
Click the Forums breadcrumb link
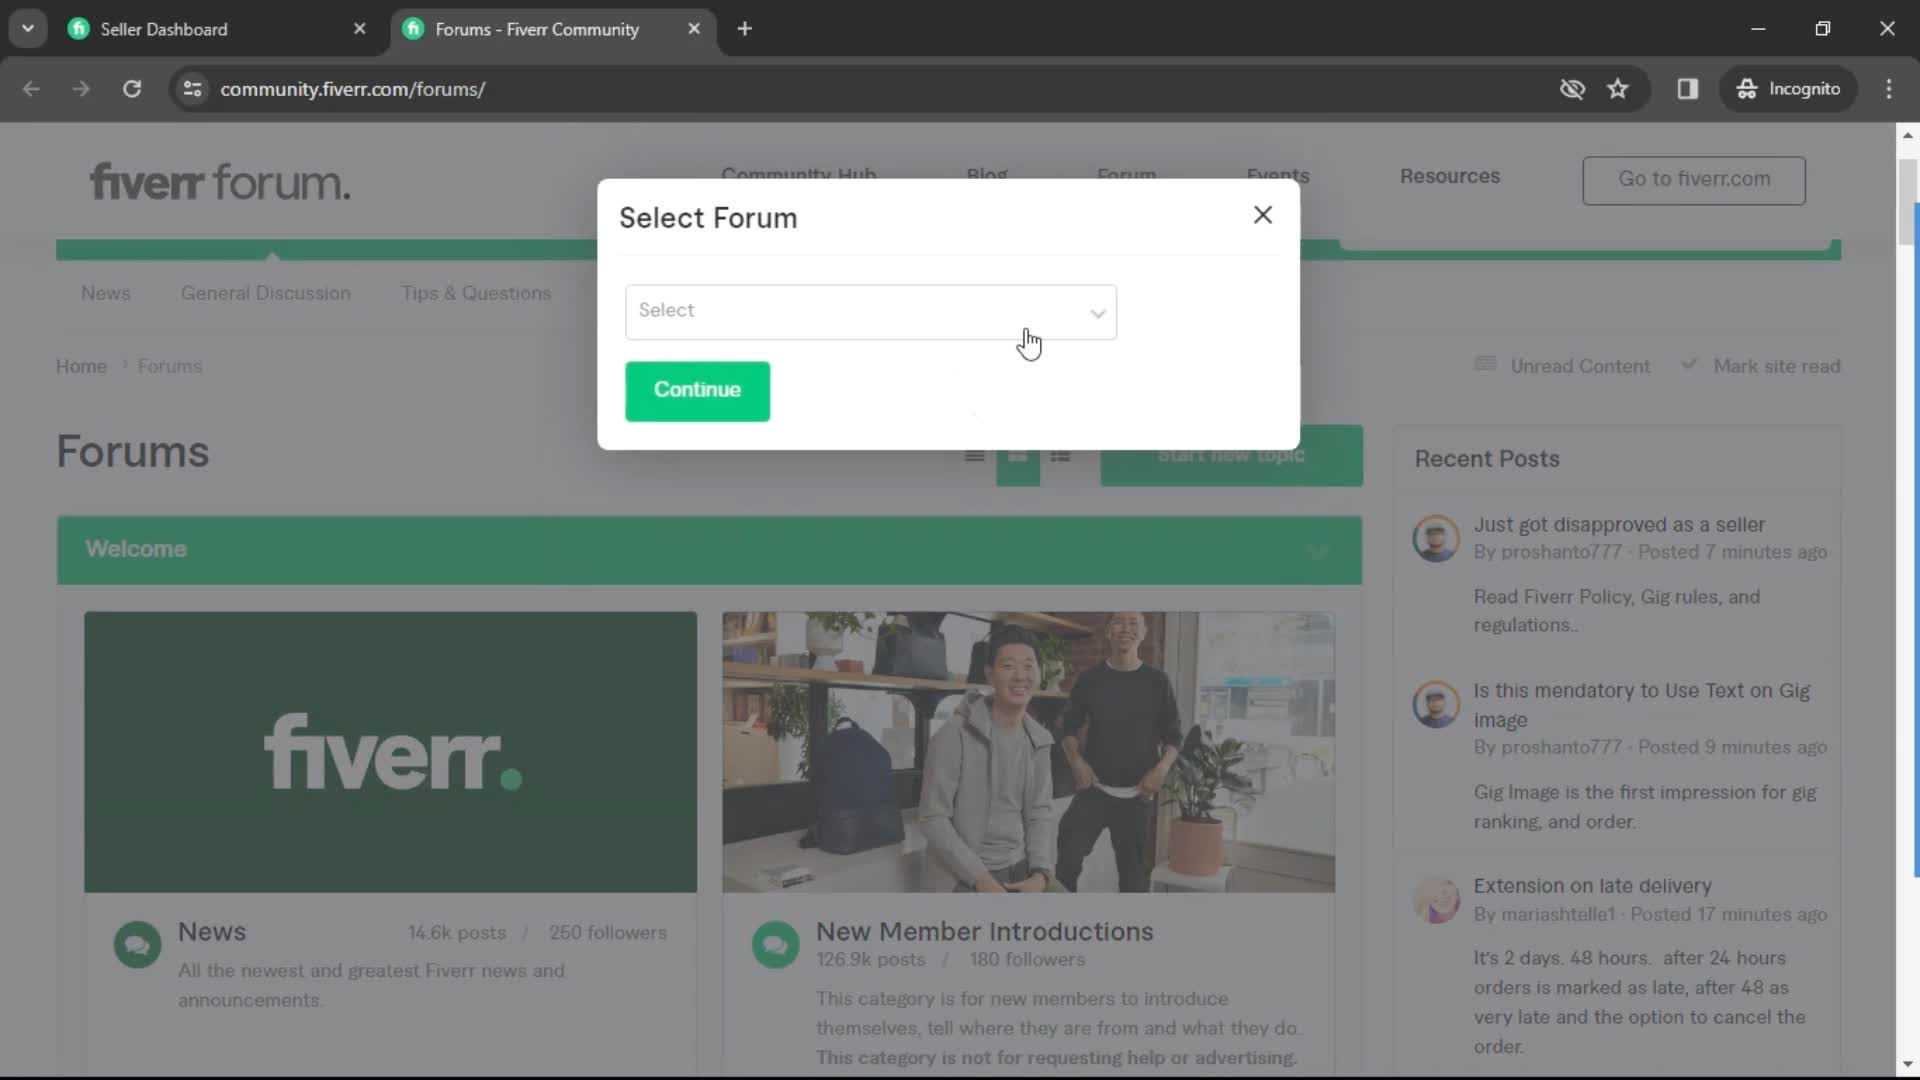tap(170, 366)
